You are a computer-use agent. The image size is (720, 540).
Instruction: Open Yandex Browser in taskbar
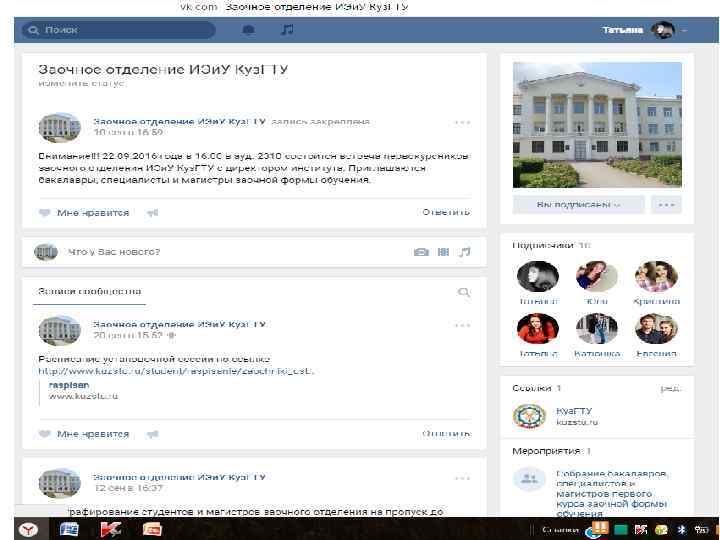coord(30,529)
